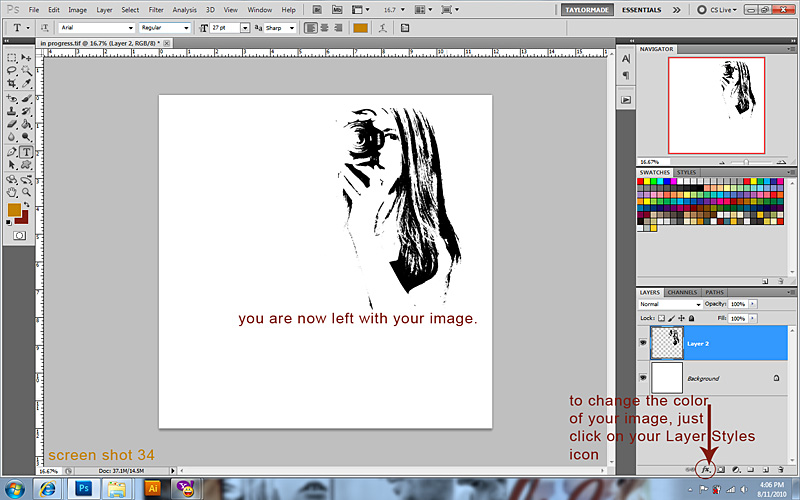
Task: Toggle lock all
Action: click(691, 318)
